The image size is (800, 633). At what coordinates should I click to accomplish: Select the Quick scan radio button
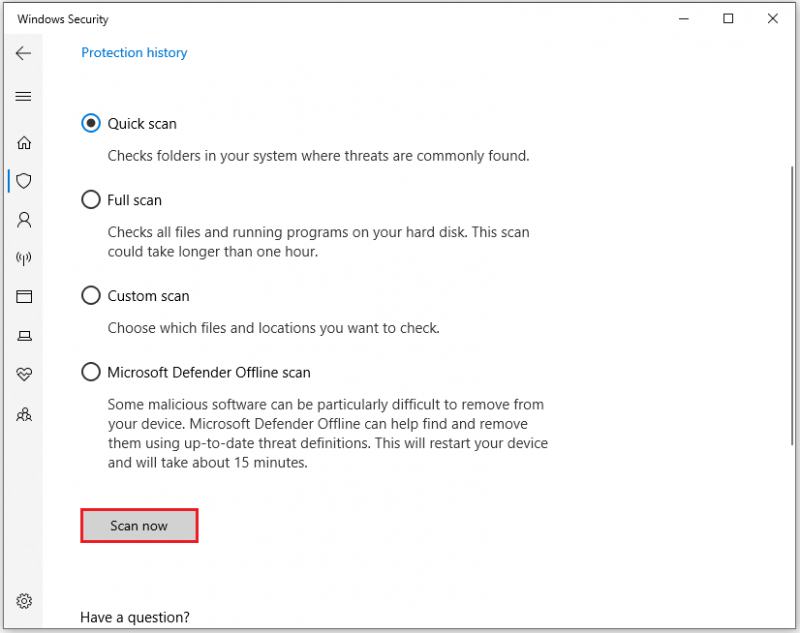[91, 123]
